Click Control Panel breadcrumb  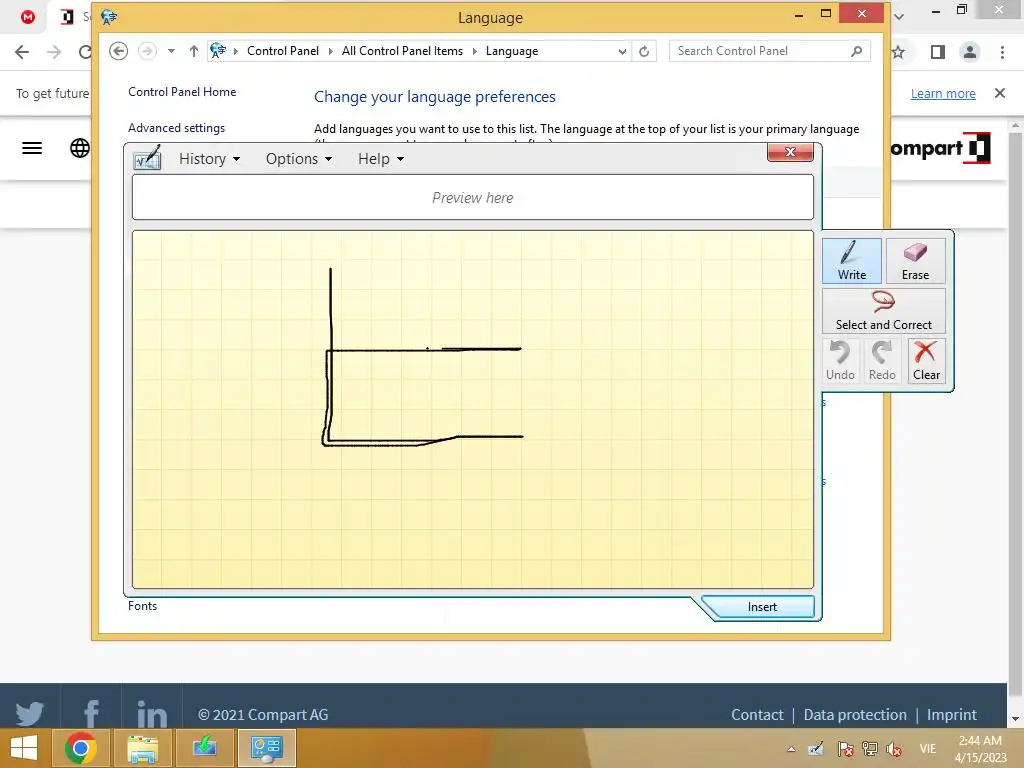tap(283, 51)
